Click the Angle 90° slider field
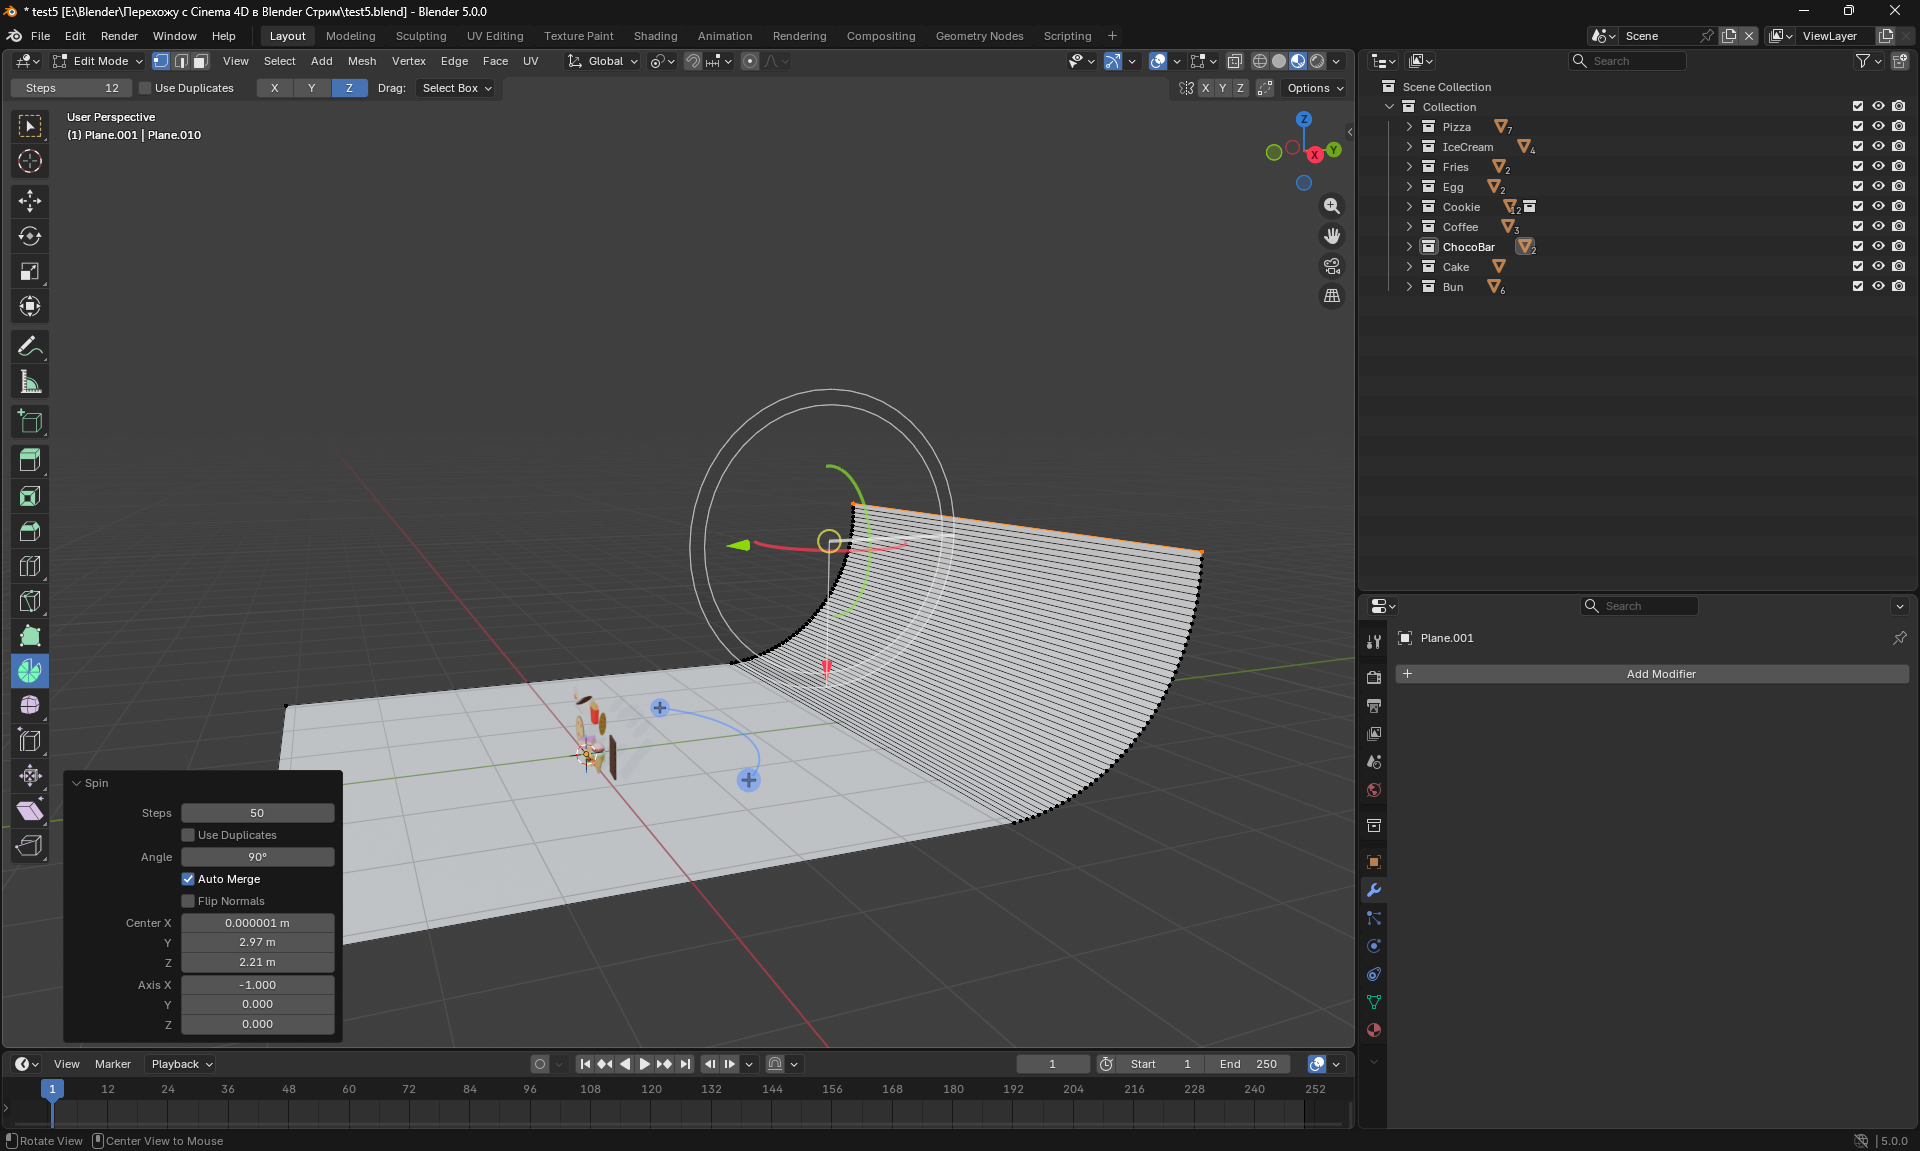Viewport: 1920px width, 1151px height. (x=257, y=857)
